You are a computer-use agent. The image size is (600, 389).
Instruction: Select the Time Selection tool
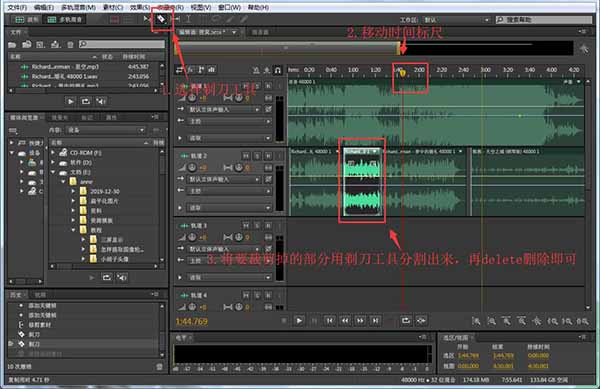189,19
